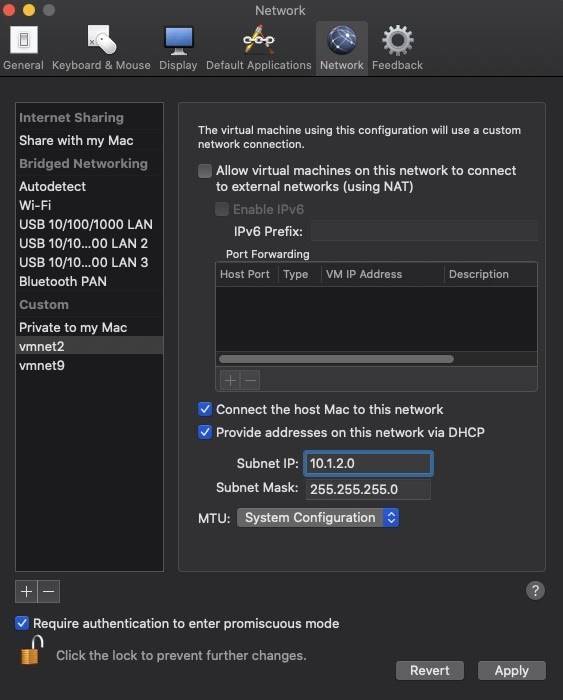Click the Apply button
The width and height of the screenshot is (563, 700).
(x=512, y=671)
